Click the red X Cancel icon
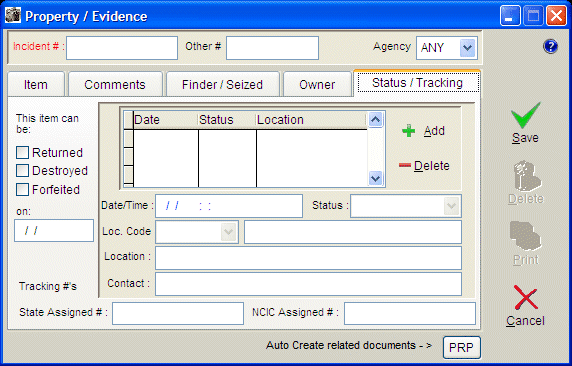 [x=526, y=297]
